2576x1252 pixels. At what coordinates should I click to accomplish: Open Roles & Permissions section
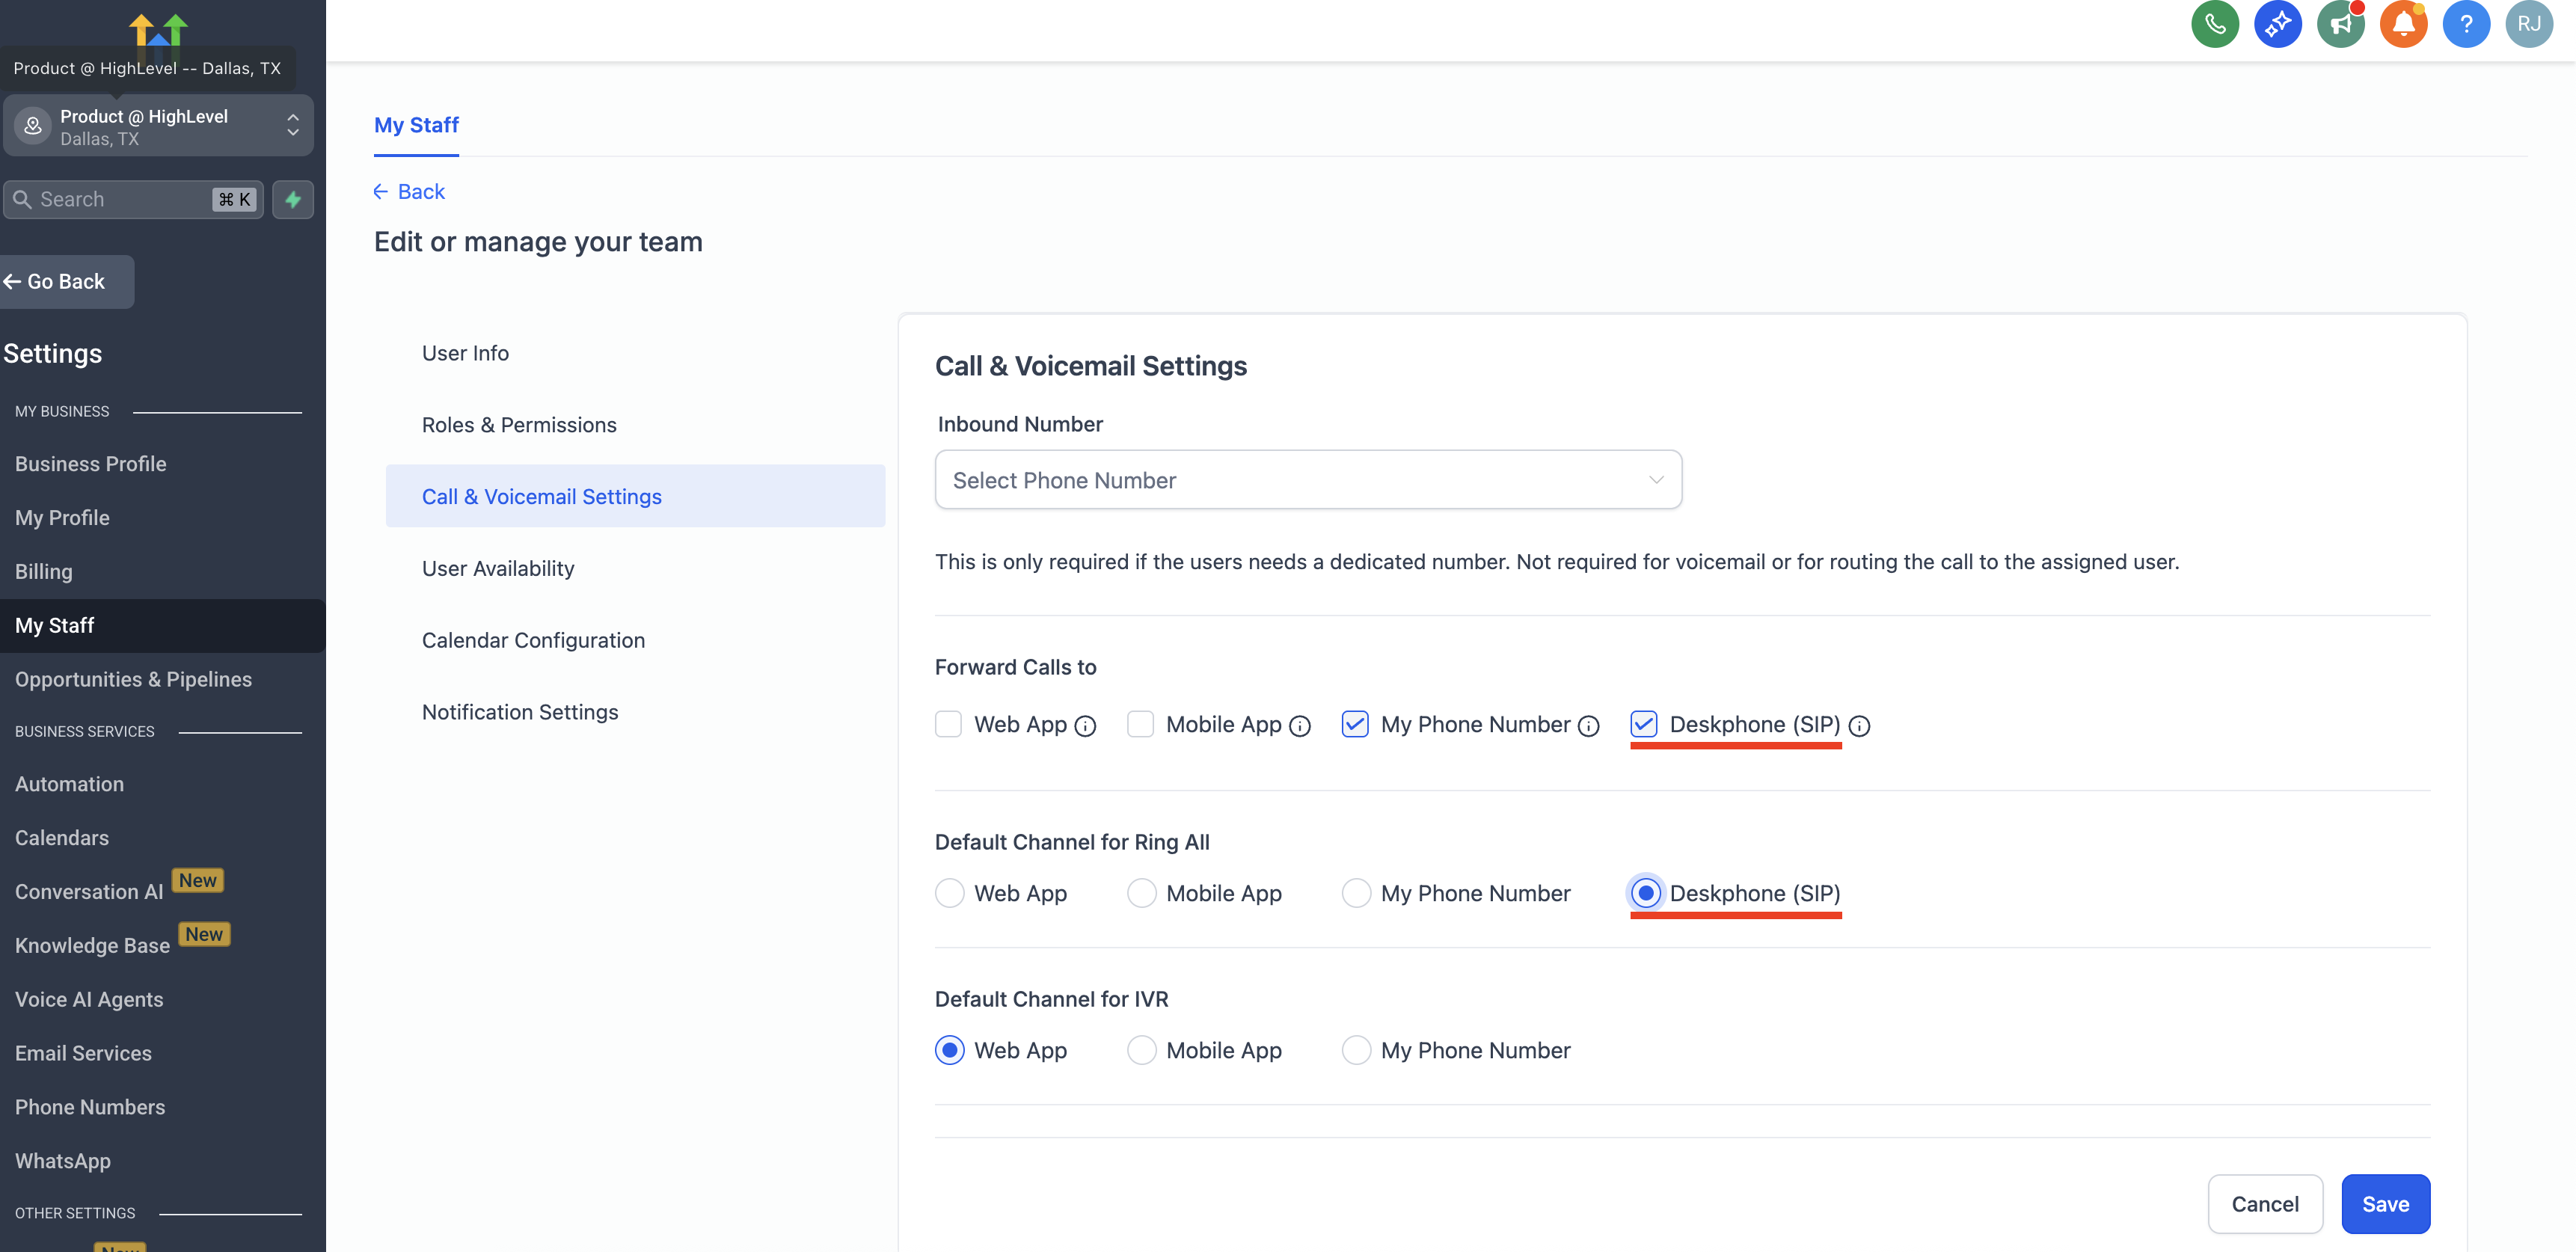(519, 425)
